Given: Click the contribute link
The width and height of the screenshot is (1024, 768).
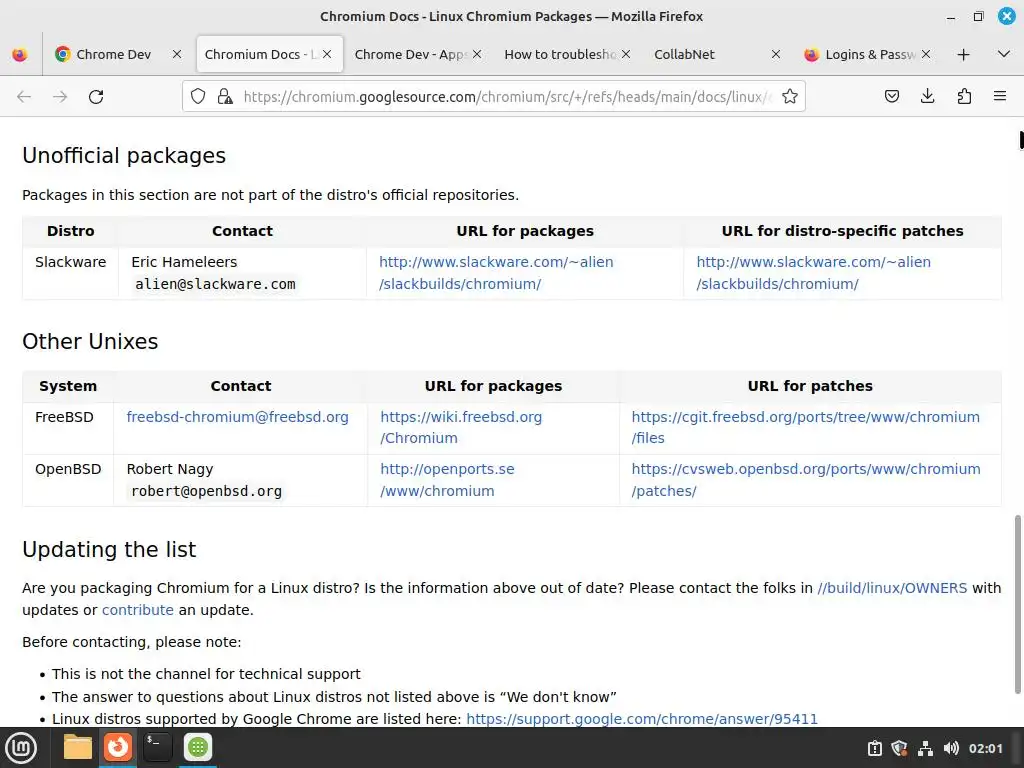Looking at the screenshot, I should point(138,610).
